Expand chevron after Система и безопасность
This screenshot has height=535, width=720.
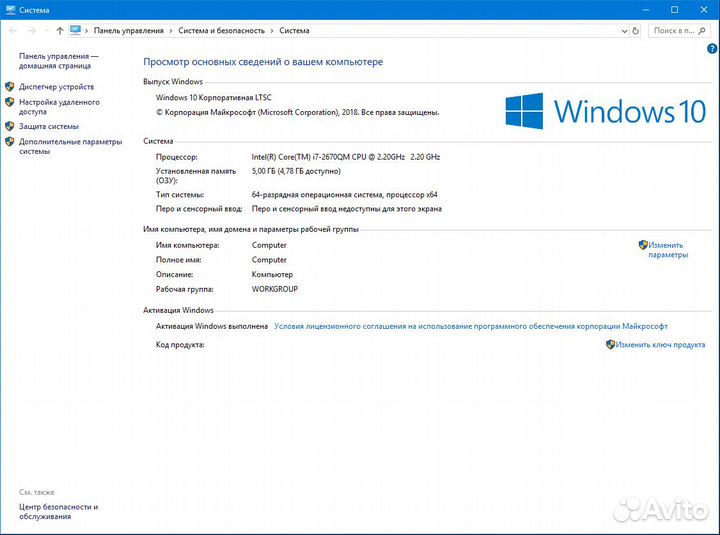pyautogui.click(x=272, y=31)
